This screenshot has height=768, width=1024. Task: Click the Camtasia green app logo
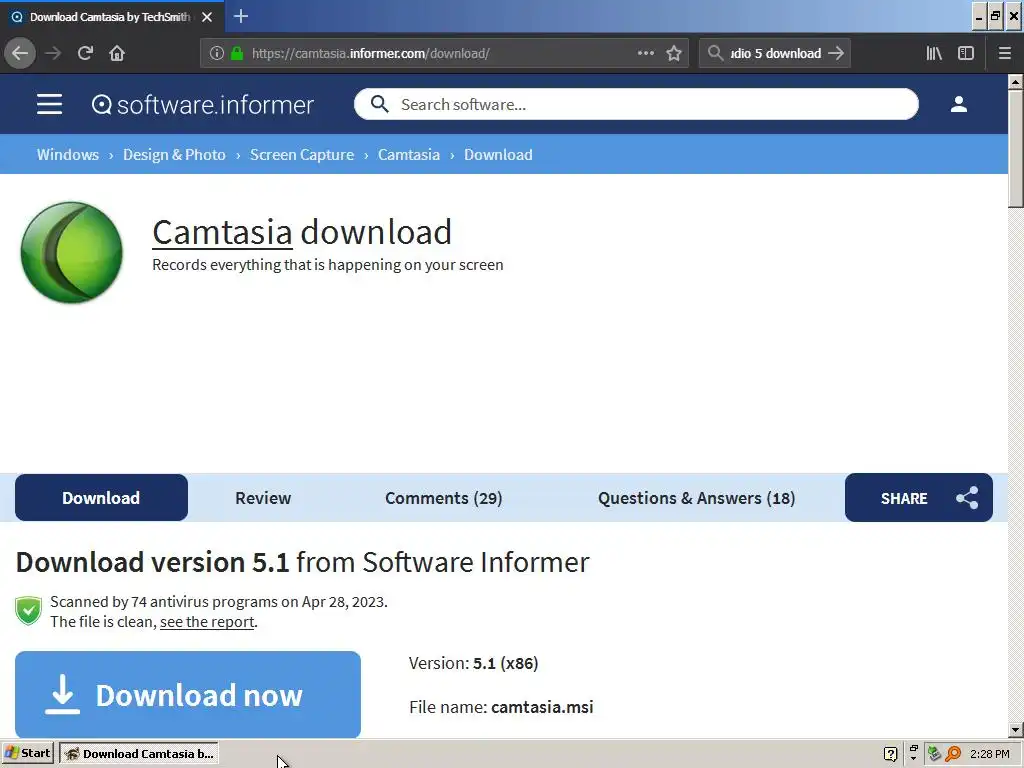coord(72,252)
